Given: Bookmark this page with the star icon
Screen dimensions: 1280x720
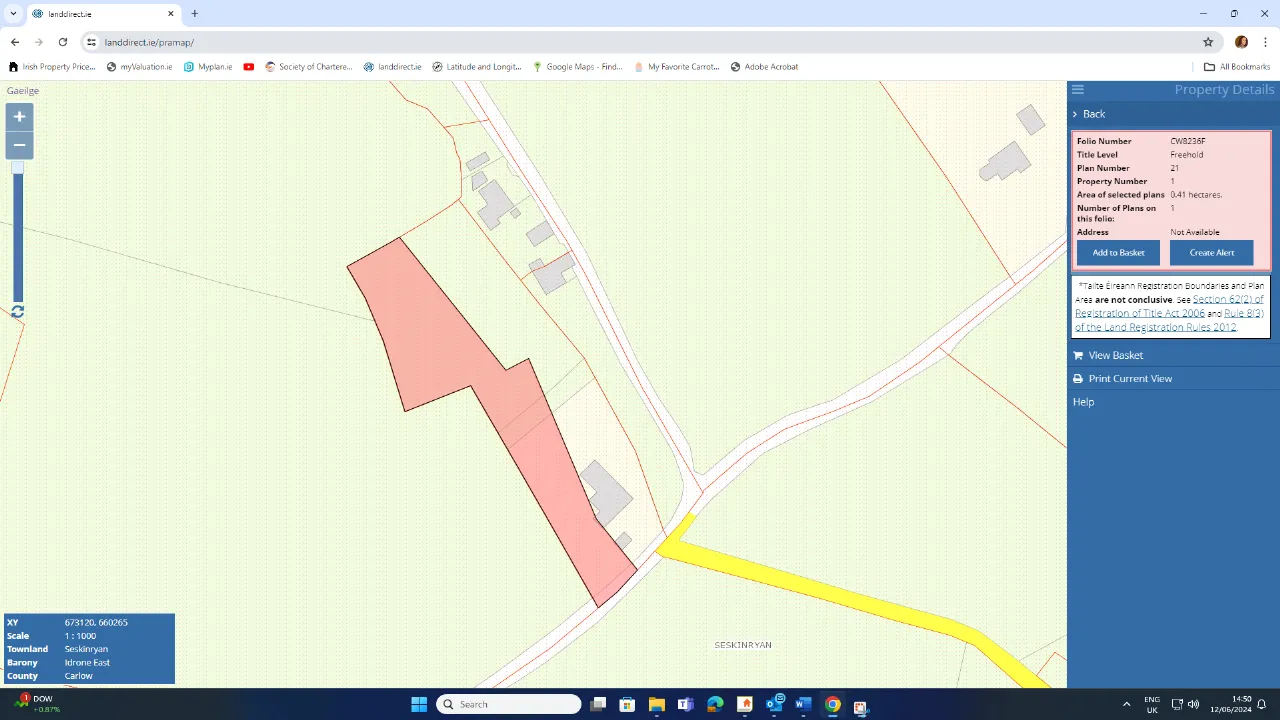Looking at the screenshot, I should [x=1208, y=42].
